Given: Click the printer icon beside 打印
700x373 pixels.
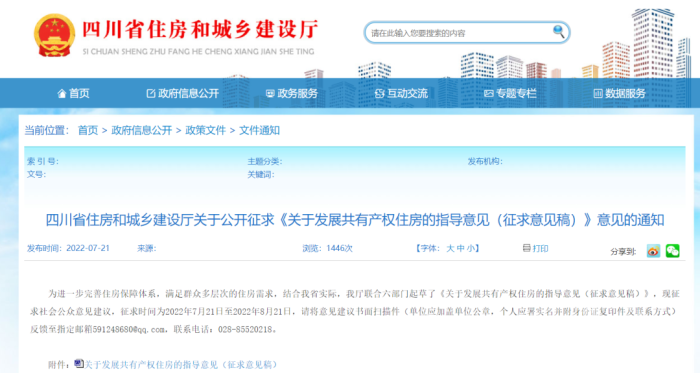Looking at the screenshot, I should pyautogui.click(x=527, y=248).
